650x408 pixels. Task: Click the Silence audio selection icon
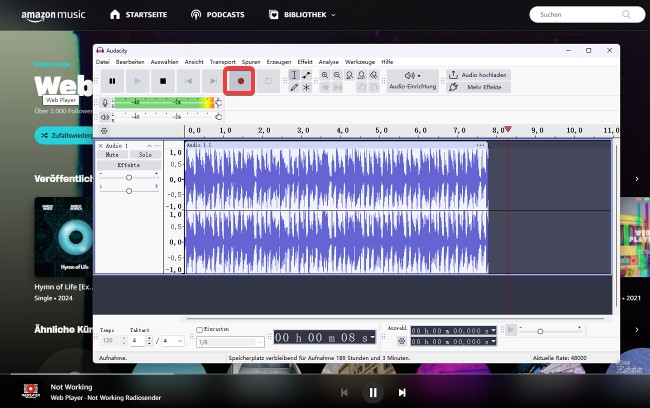[x=337, y=87]
